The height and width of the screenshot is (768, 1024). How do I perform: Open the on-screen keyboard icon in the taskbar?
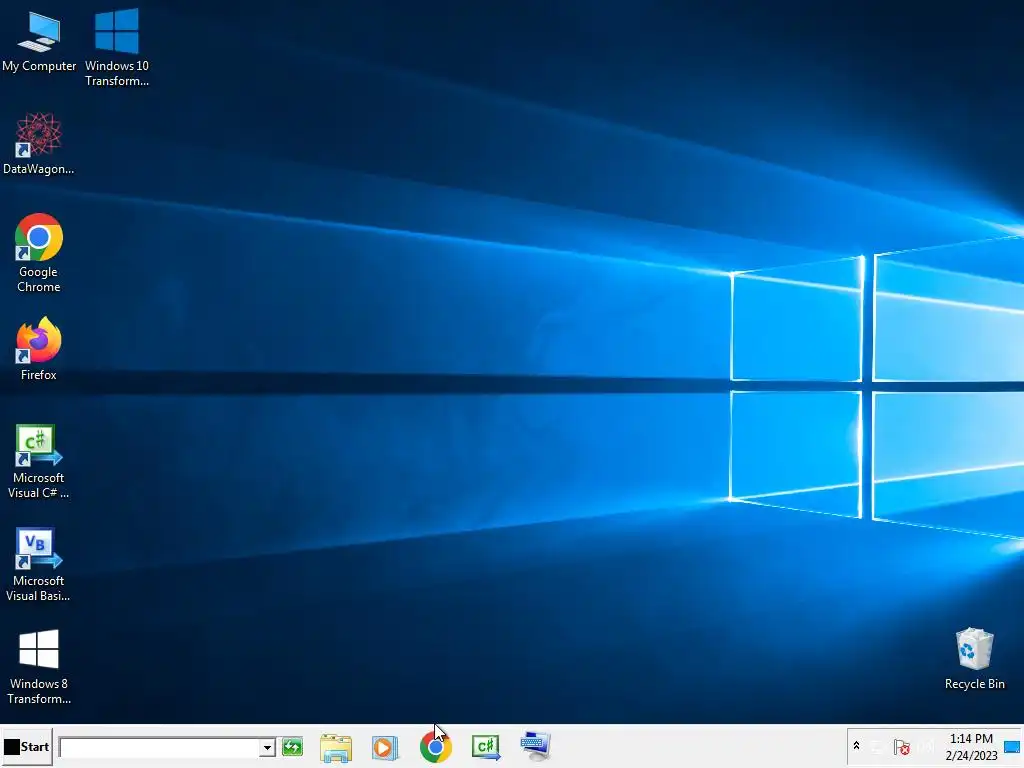tap(536, 746)
